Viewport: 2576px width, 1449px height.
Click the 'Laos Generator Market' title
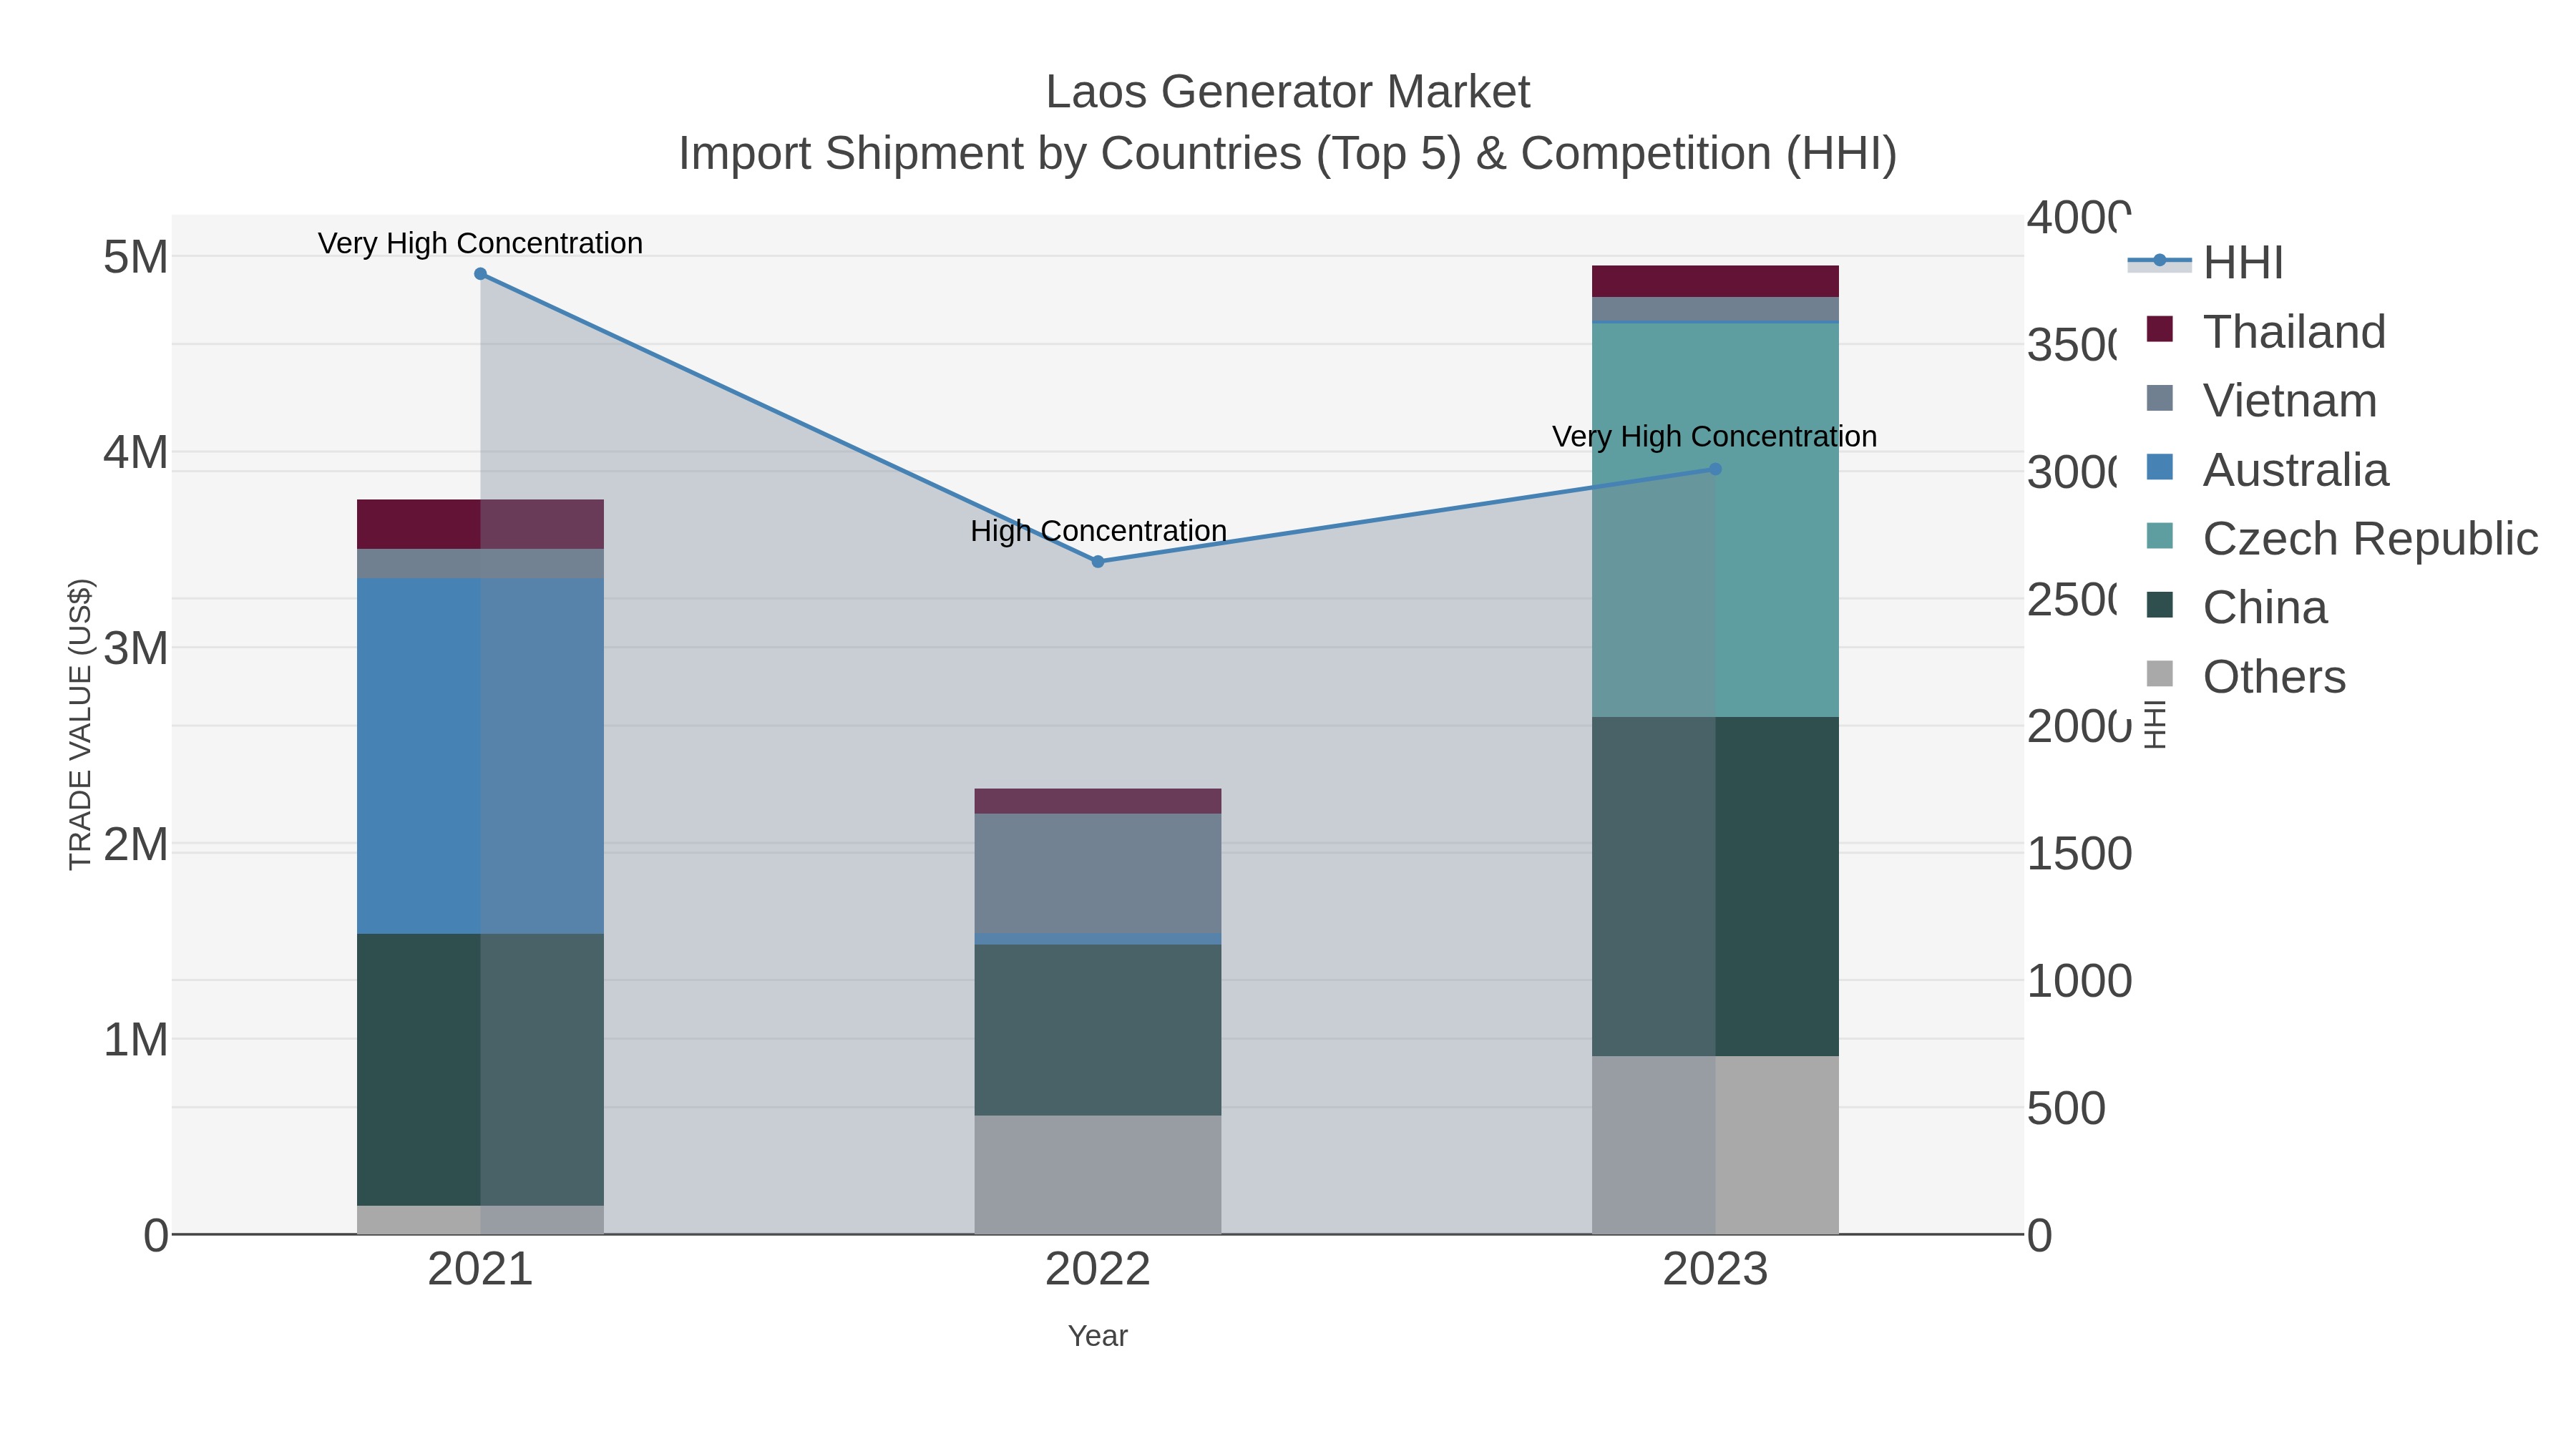[1288, 92]
